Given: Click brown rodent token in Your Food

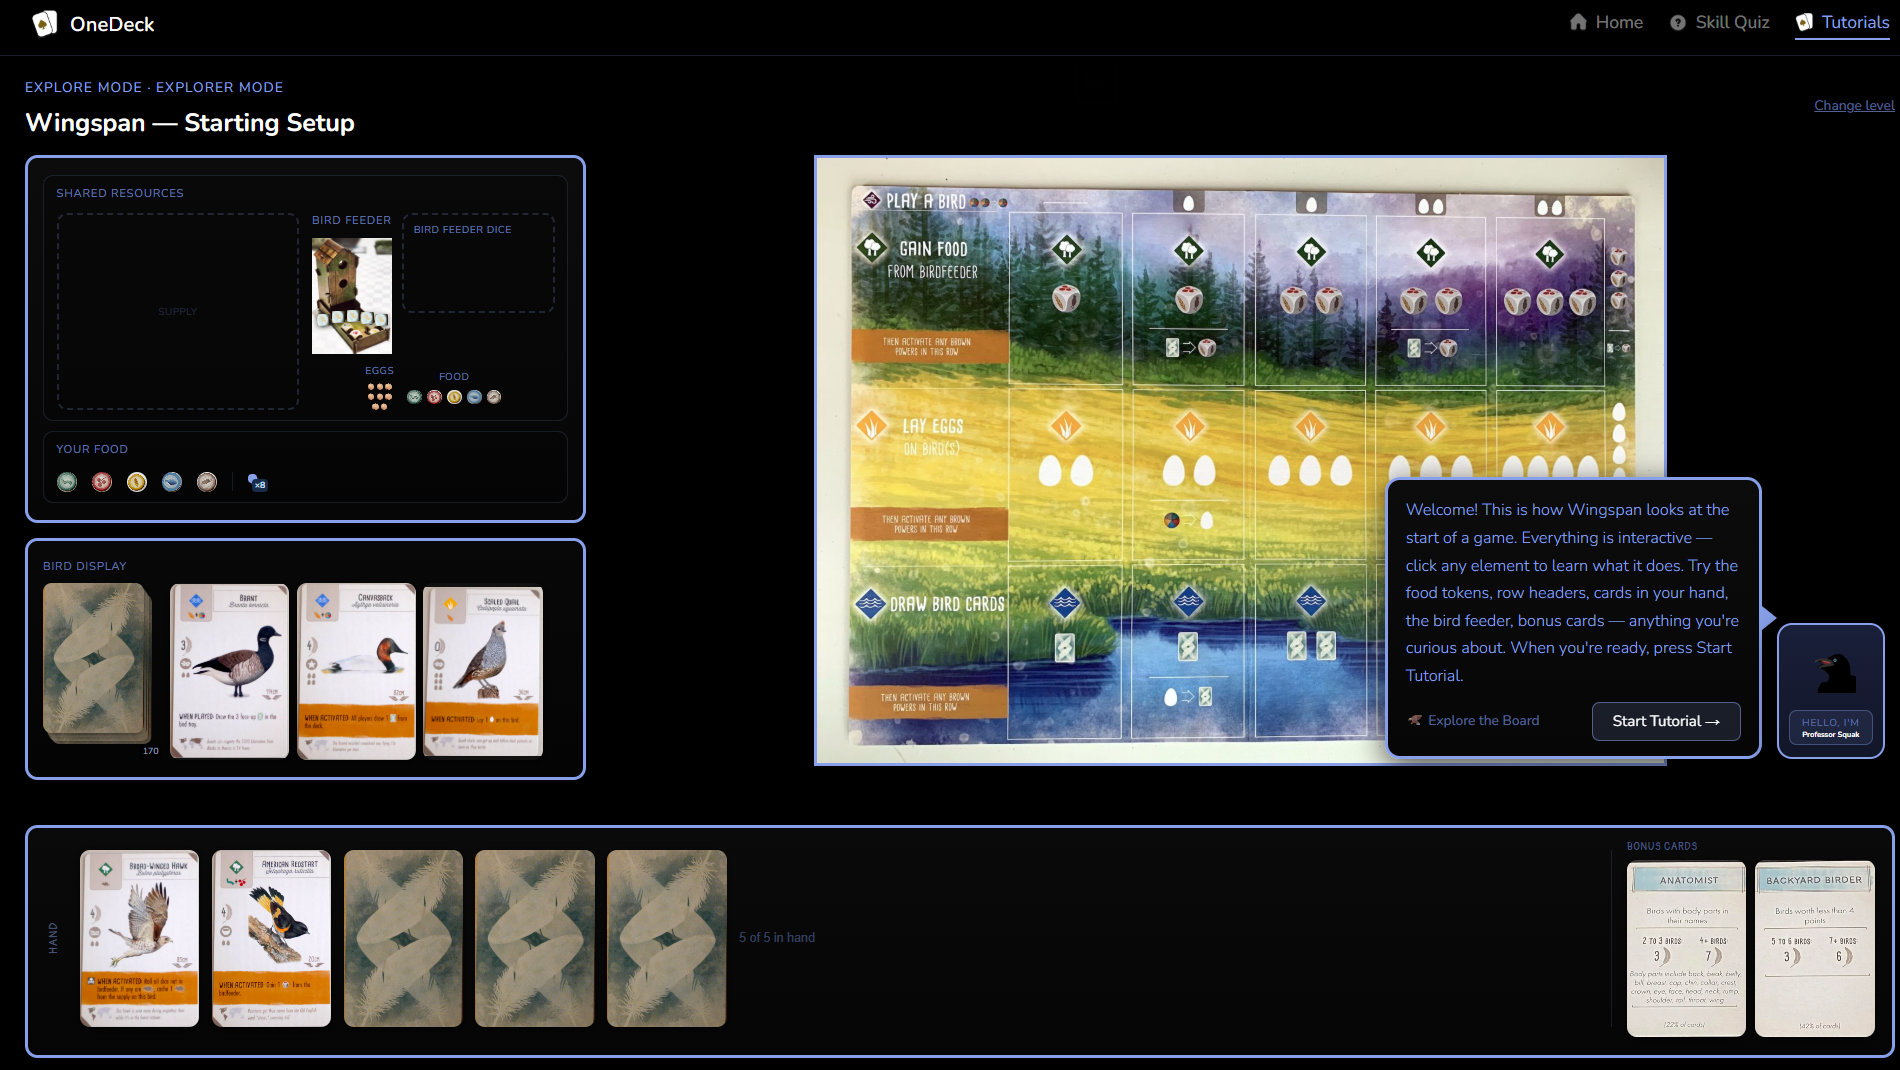Looking at the screenshot, I should 207,482.
